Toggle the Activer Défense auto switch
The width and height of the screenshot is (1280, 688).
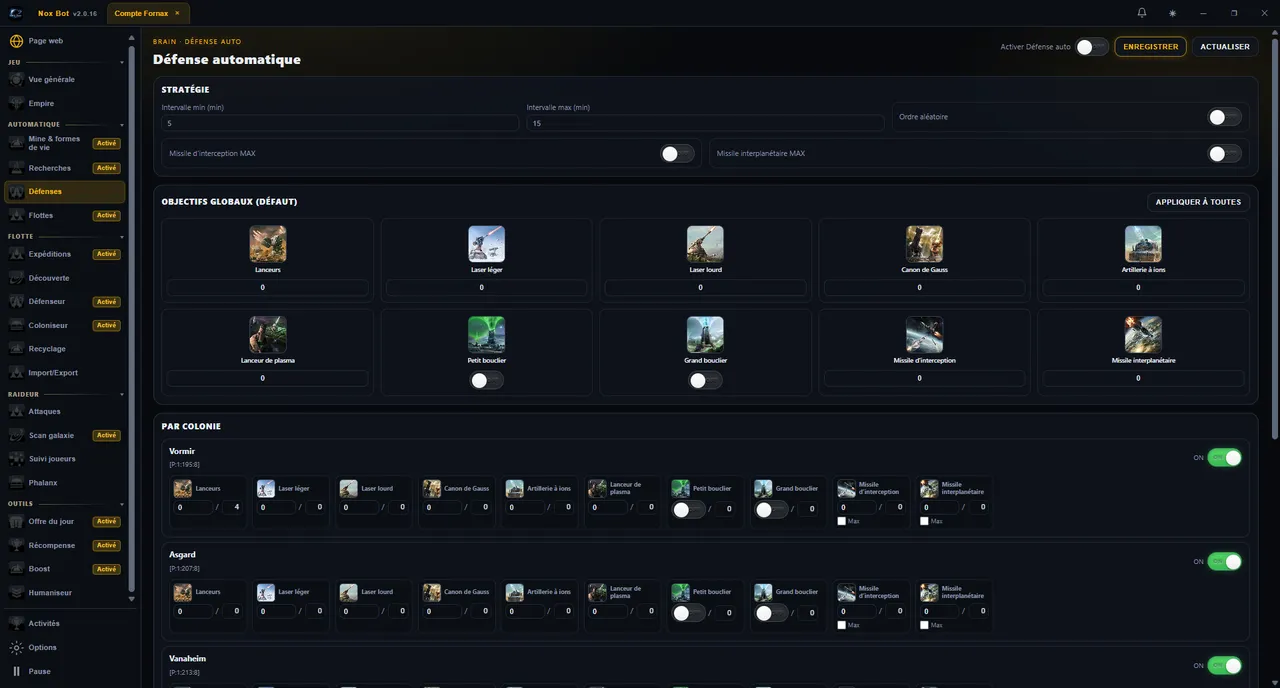pyautogui.click(x=1092, y=47)
